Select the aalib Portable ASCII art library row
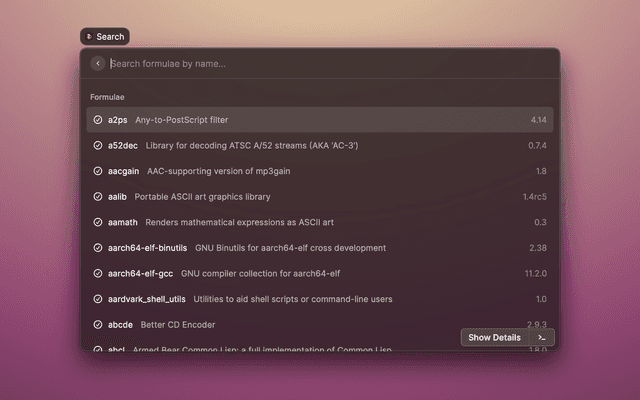Image resolution: width=640 pixels, height=400 pixels. 300,197
